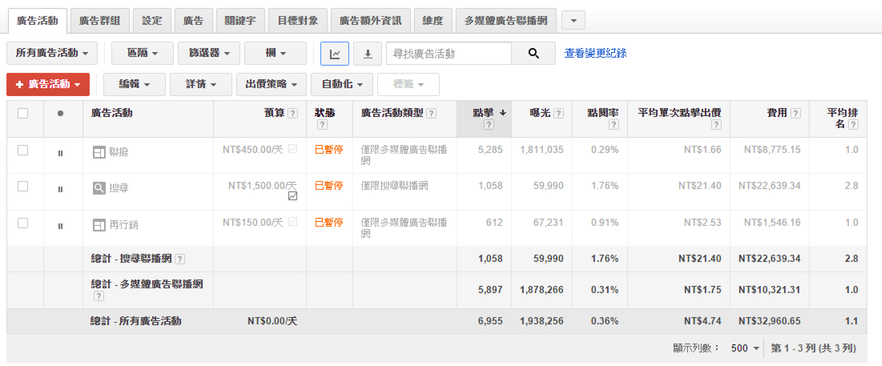Sort by 費用 column header

[777, 113]
